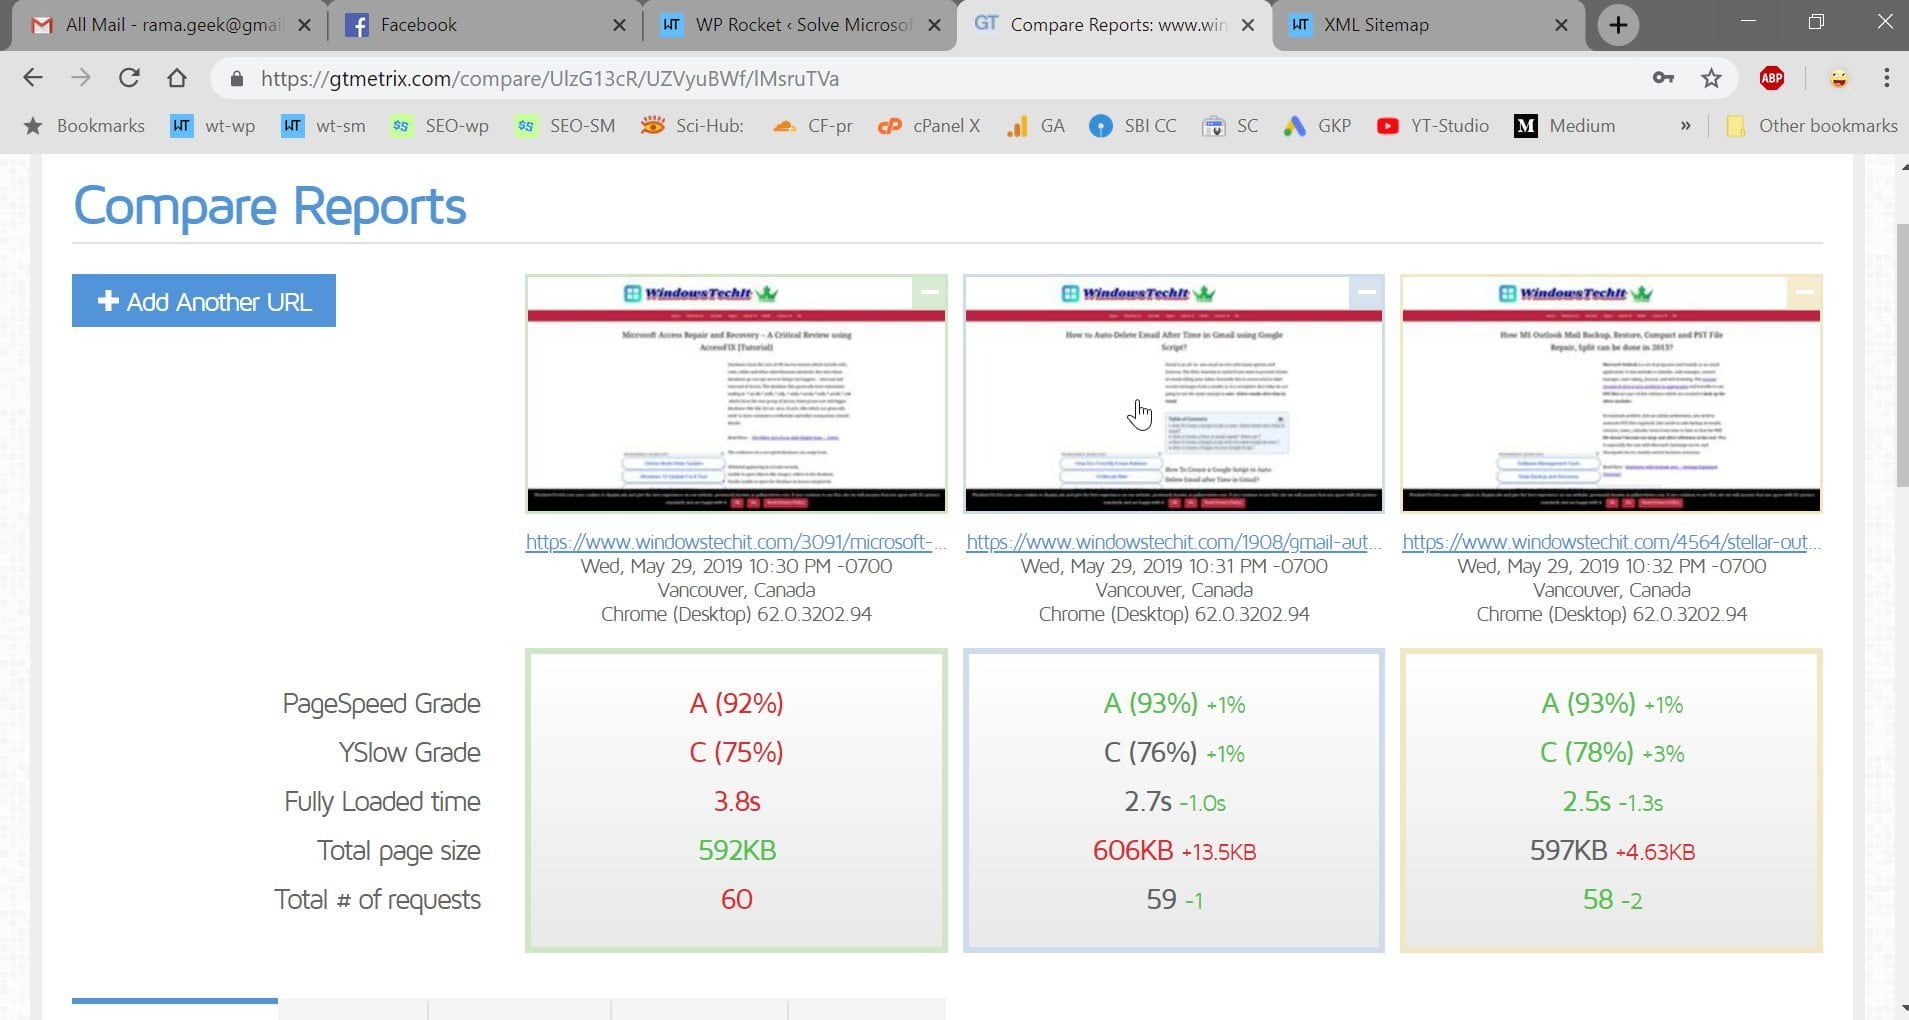The width and height of the screenshot is (1909, 1020).
Task: Open the cPanel X bookmark
Action: point(928,126)
